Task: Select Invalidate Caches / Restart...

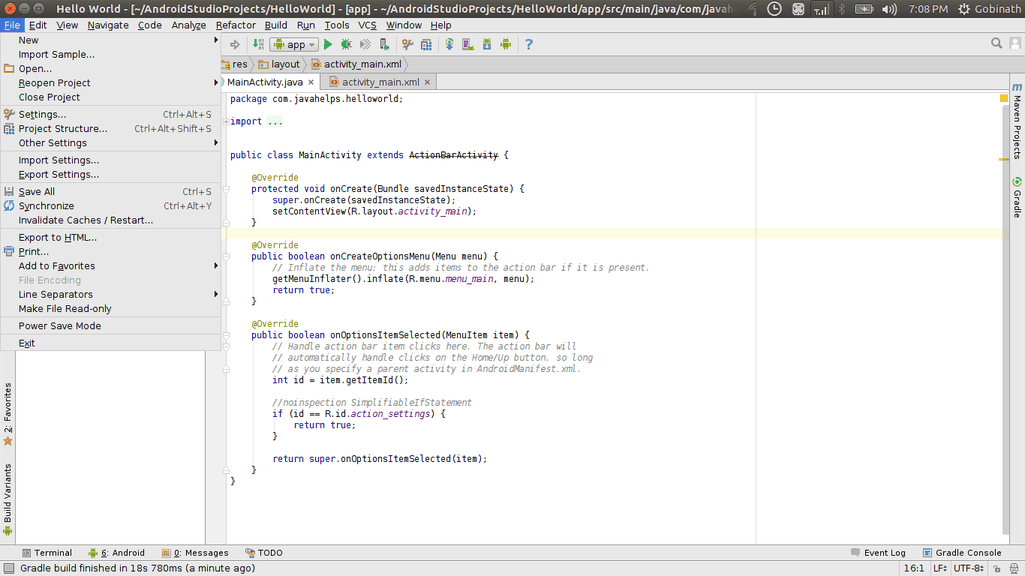Action: coord(110,220)
